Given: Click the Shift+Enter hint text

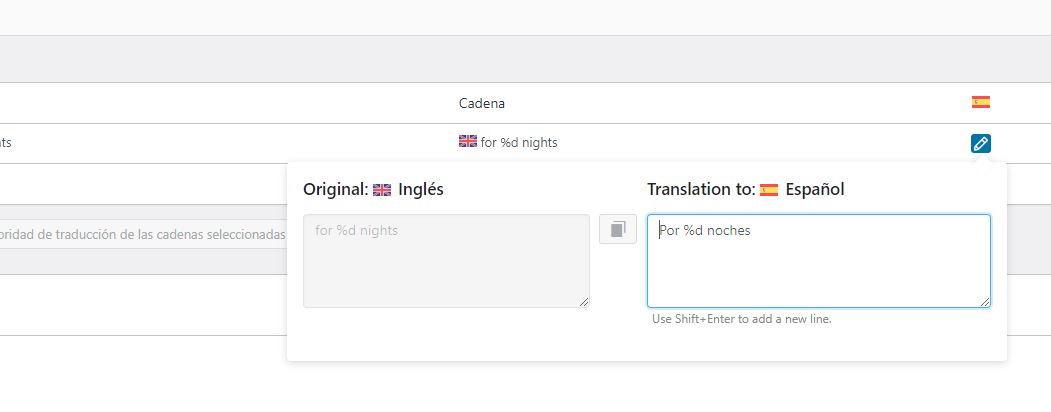Looking at the screenshot, I should 741,319.
